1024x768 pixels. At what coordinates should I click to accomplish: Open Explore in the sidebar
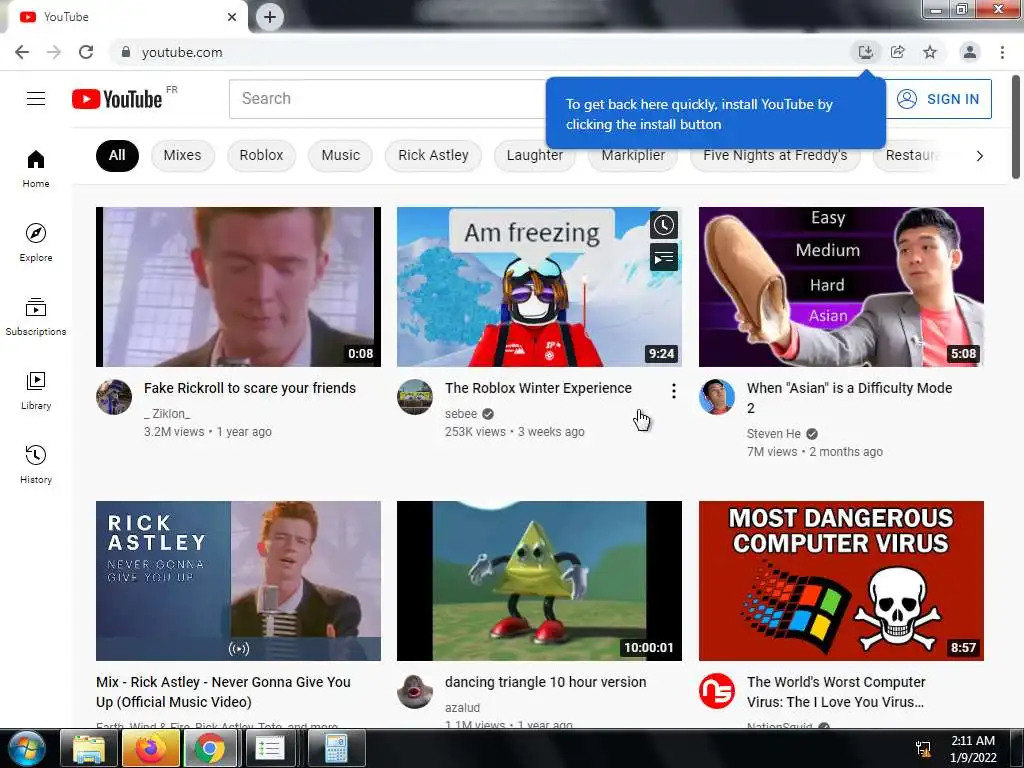[36, 243]
